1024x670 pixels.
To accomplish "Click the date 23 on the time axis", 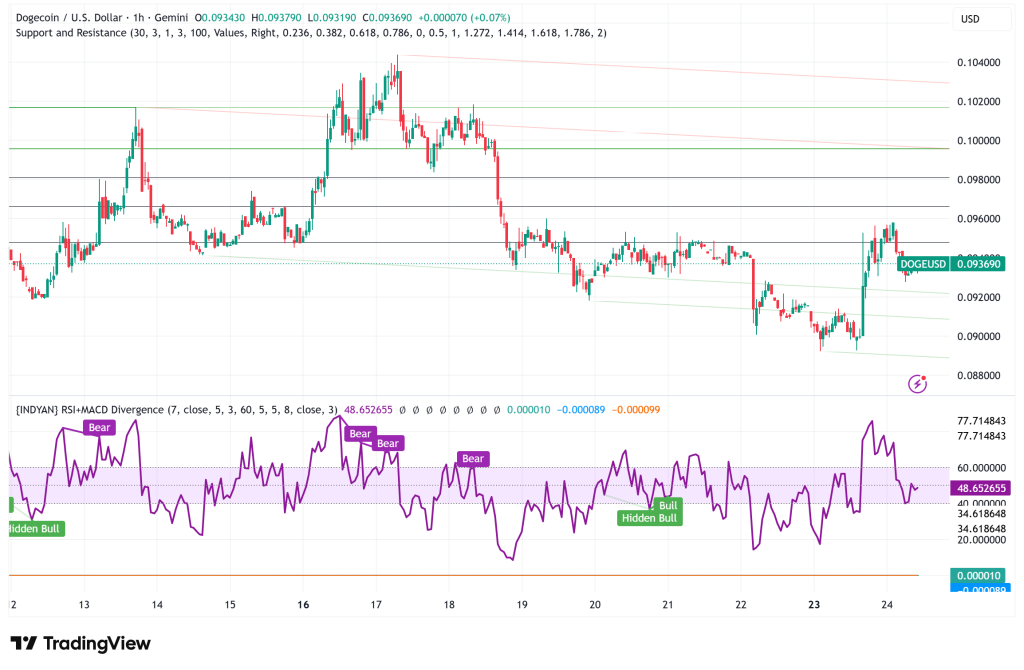I will (813, 606).
